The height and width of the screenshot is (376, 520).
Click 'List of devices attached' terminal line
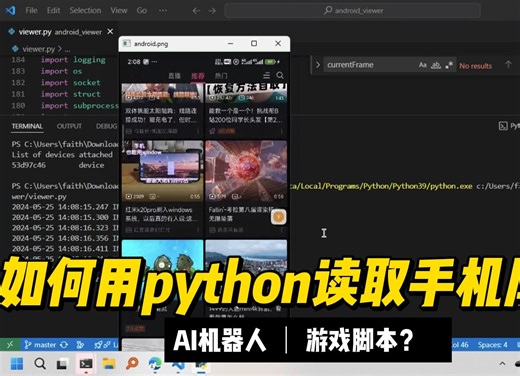(x=62, y=155)
